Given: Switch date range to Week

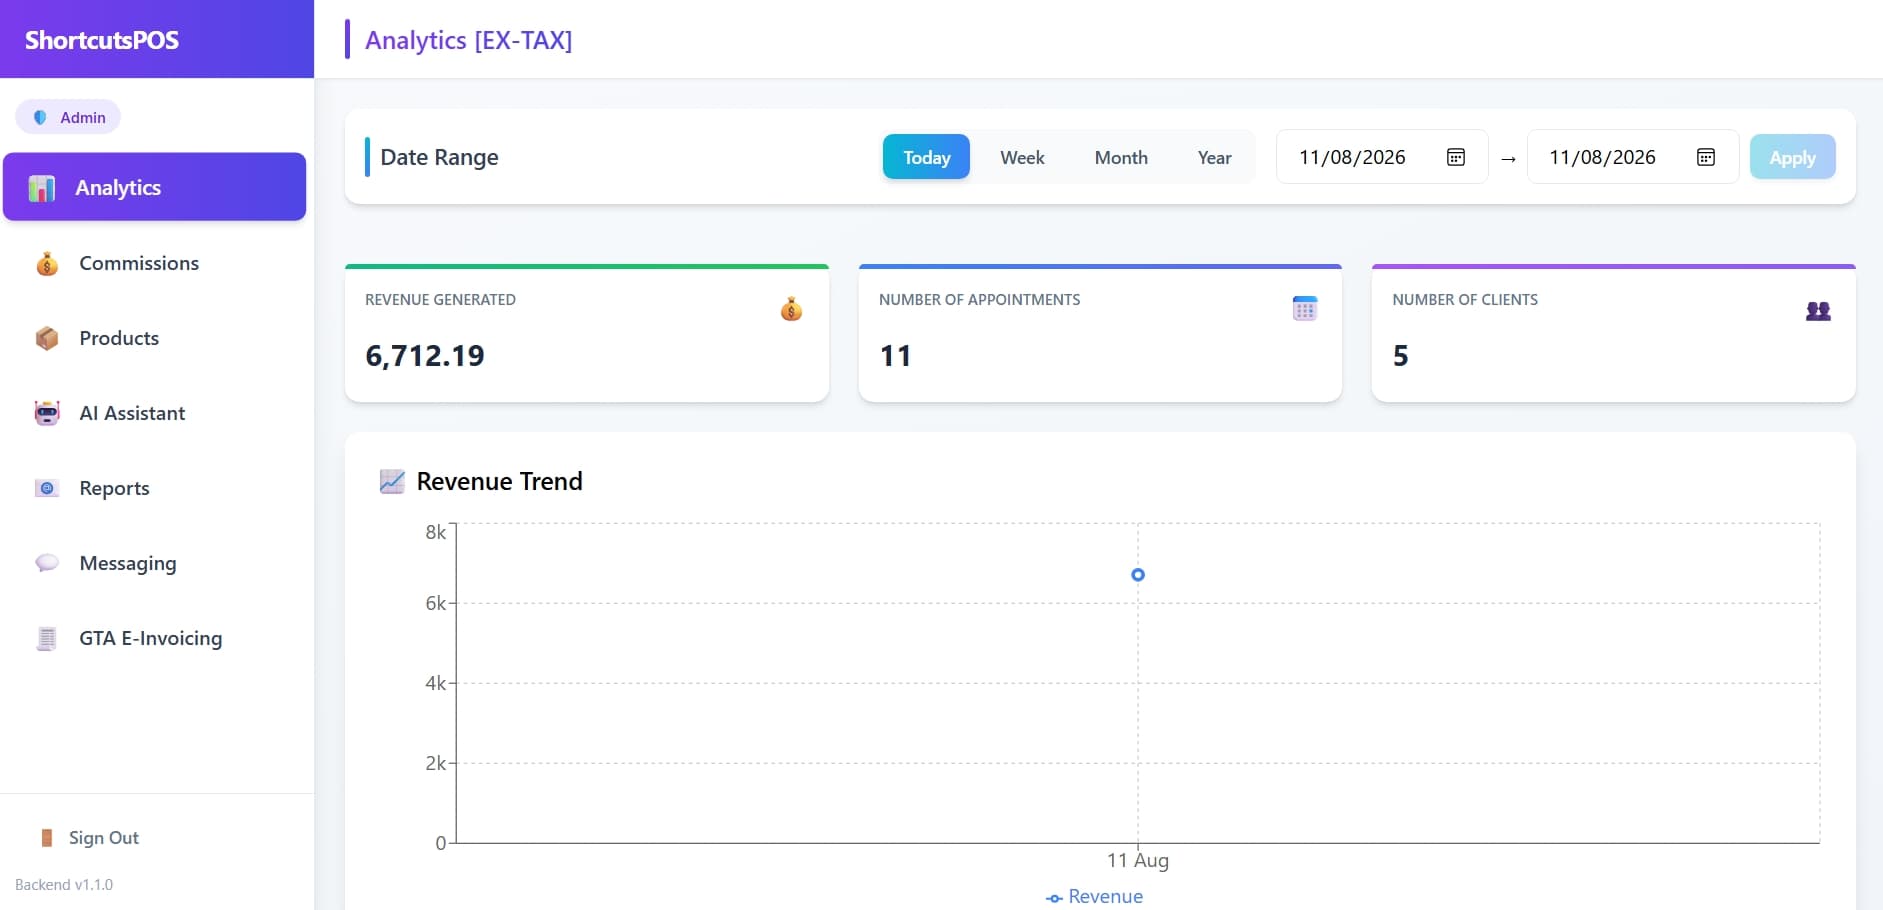Looking at the screenshot, I should click(1022, 157).
